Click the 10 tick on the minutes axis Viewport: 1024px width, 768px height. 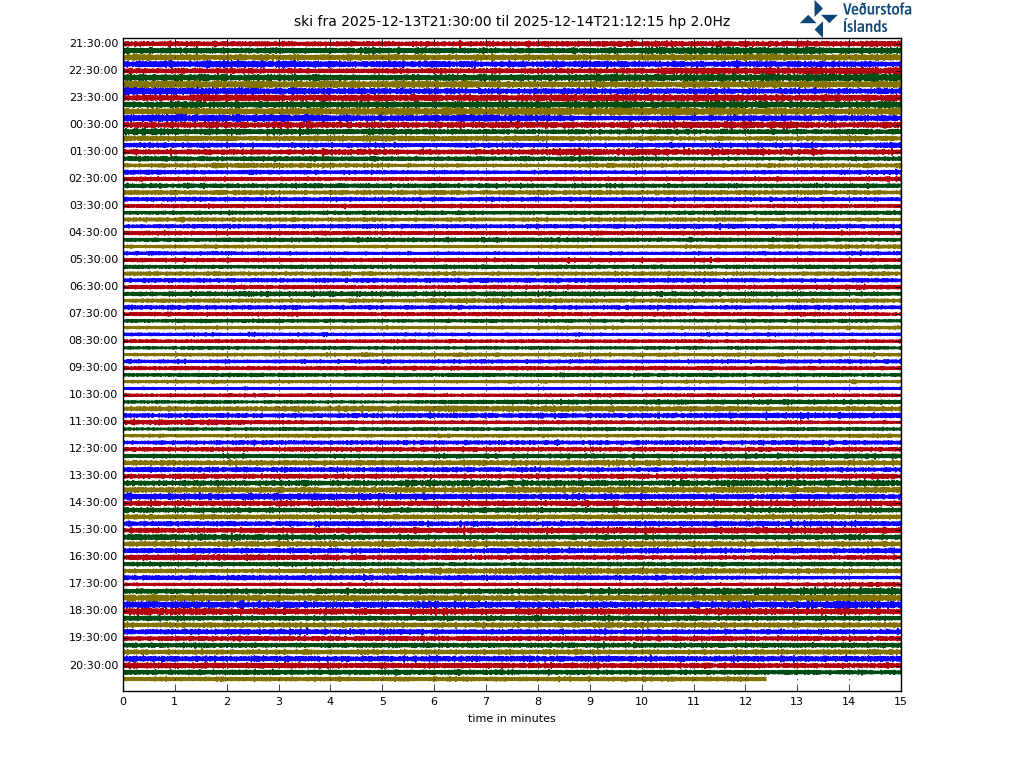point(641,702)
